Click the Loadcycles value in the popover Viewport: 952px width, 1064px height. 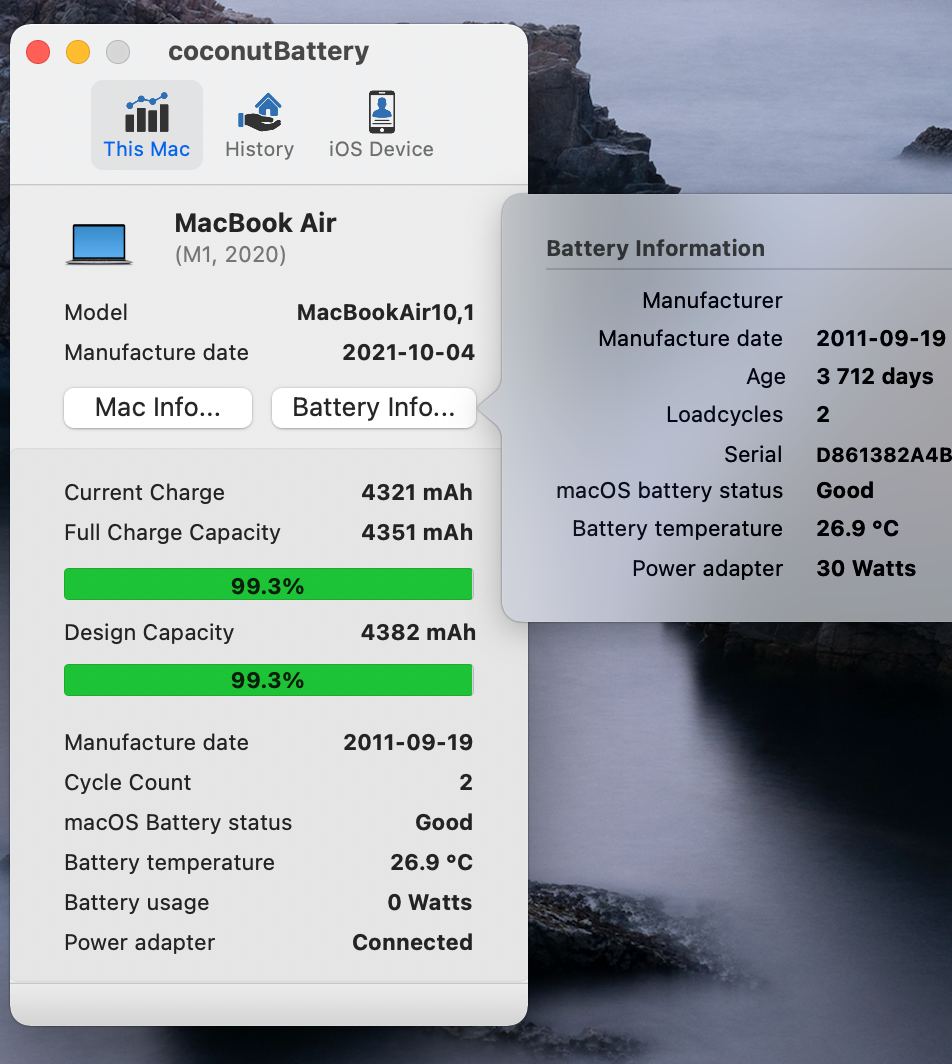[x=823, y=415]
